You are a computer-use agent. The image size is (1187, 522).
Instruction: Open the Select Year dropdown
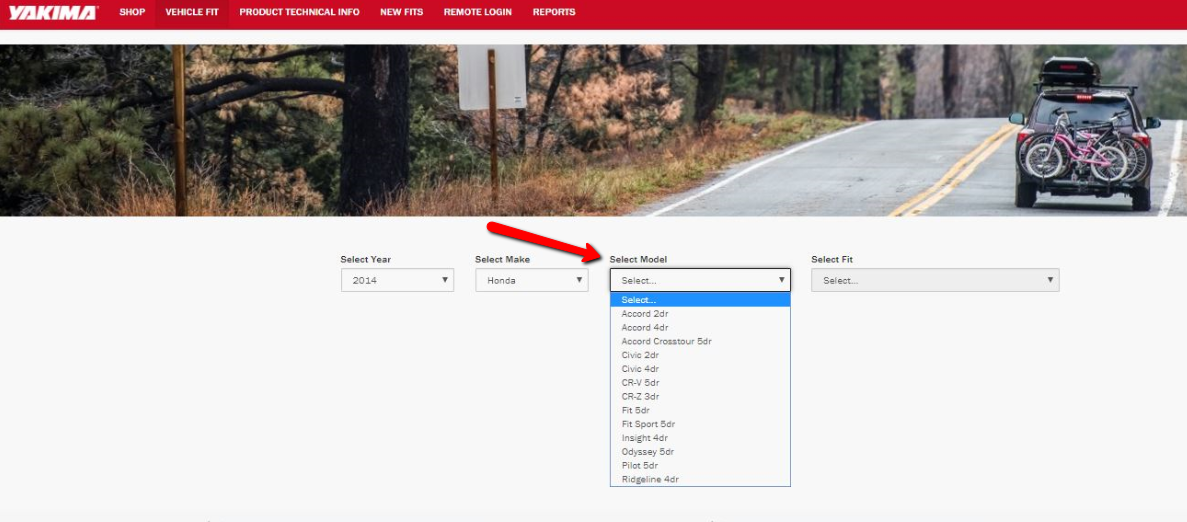point(397,280)
